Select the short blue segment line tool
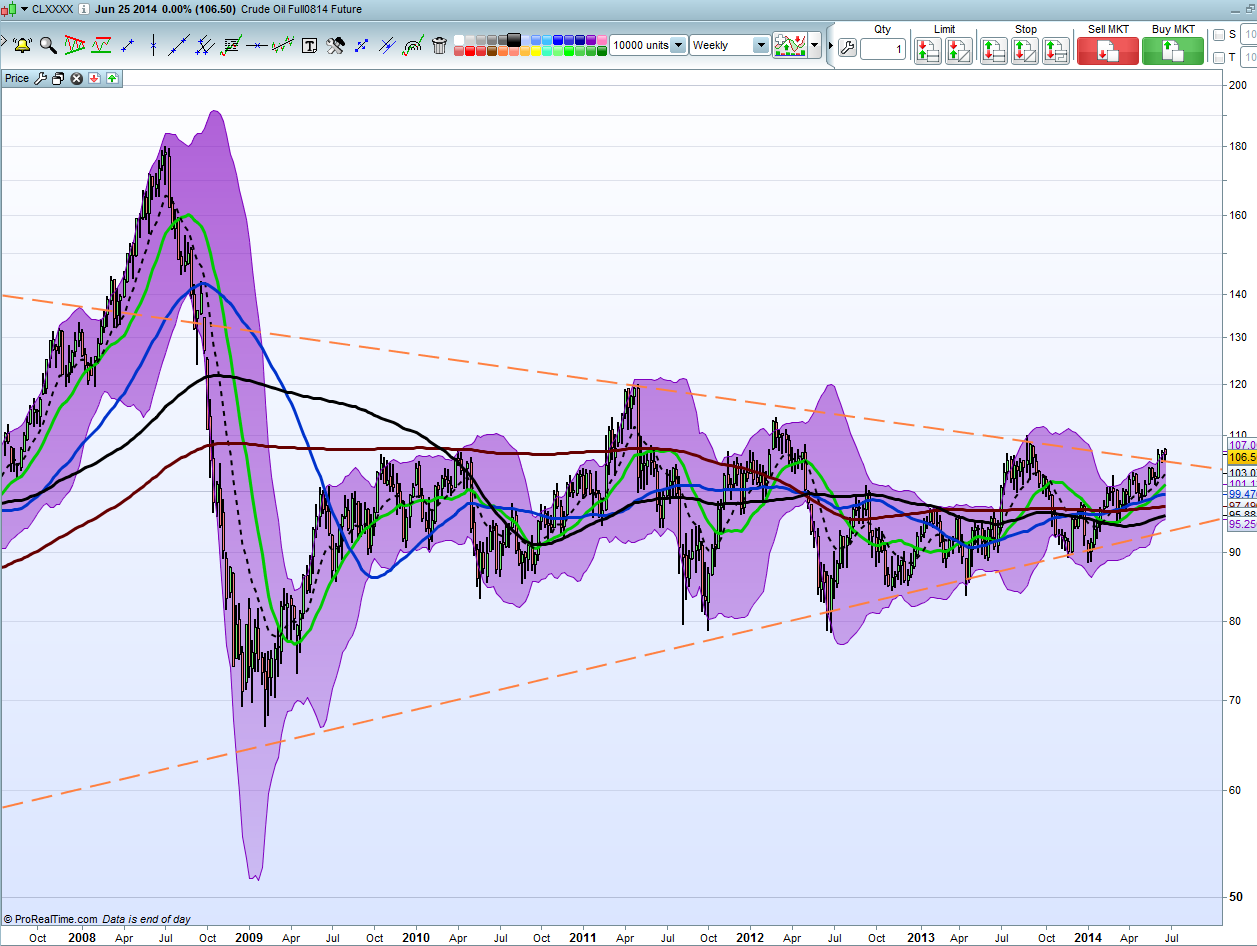The image size is (1257, 946). point(128,45)
